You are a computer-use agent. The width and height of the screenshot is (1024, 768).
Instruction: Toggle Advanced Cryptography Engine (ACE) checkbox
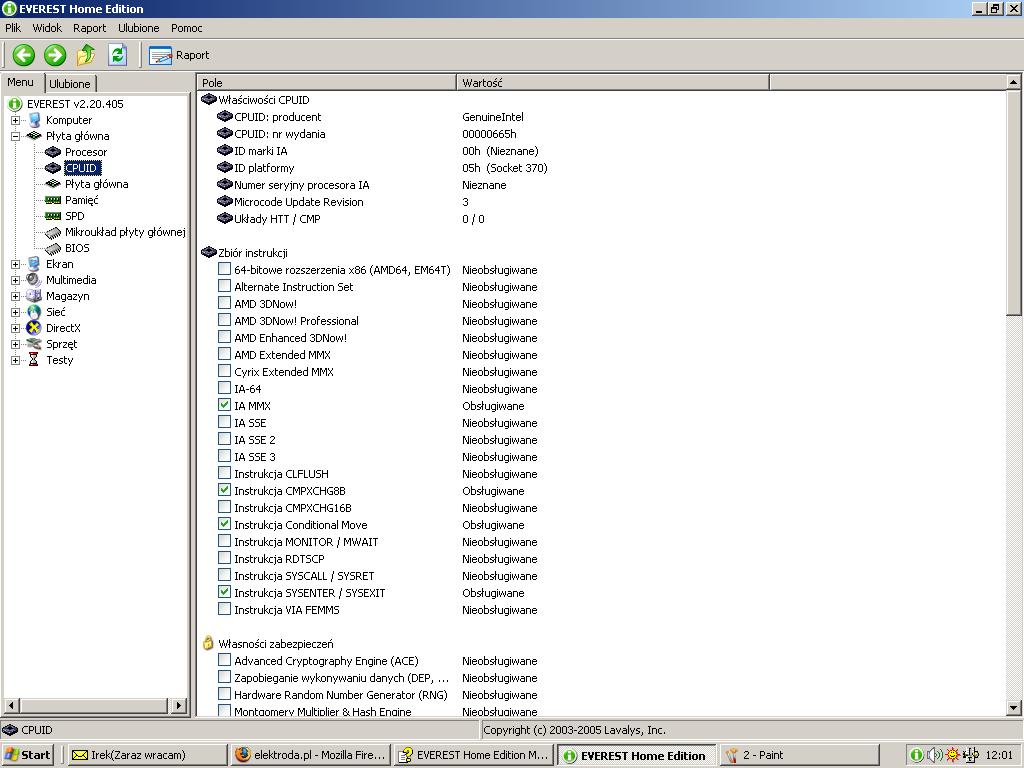[224, 660]
